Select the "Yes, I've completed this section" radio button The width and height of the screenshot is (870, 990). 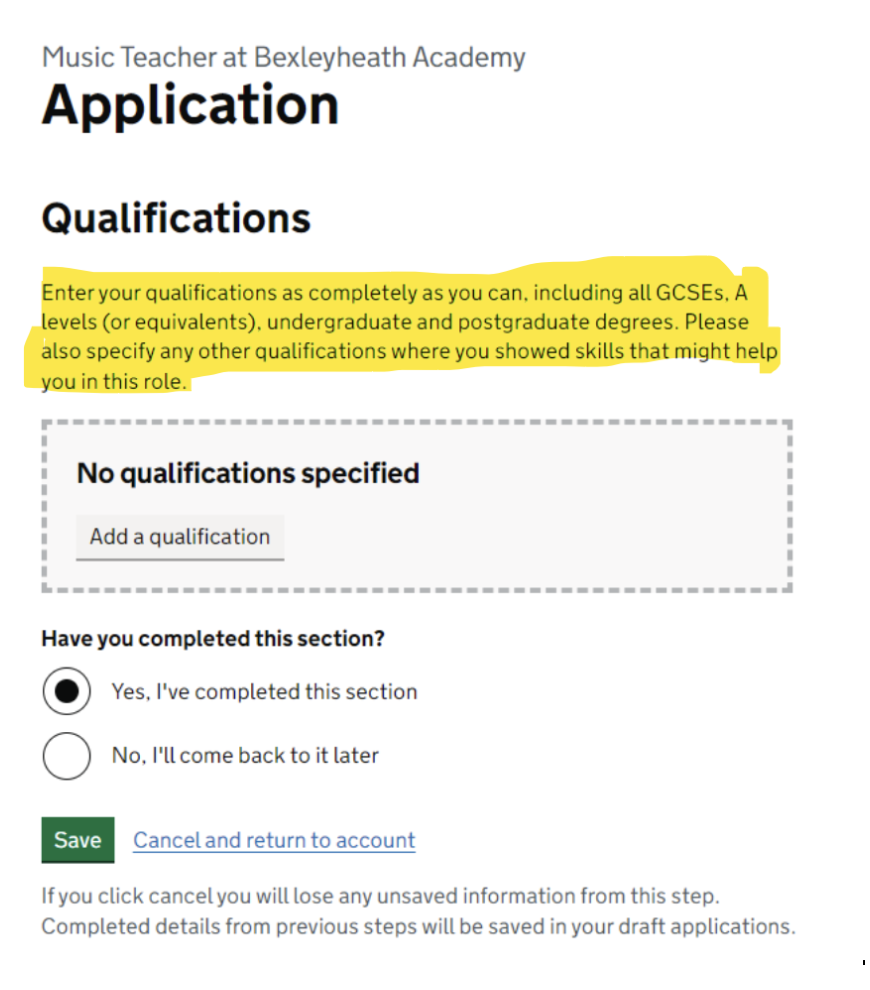pos(67,692)
